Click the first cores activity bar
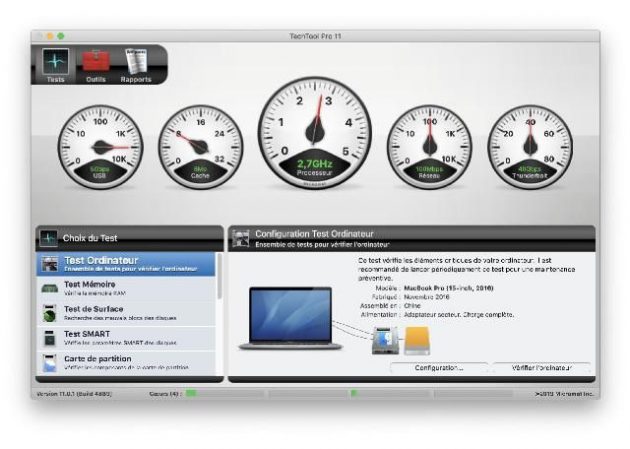 tap(224, 394)
